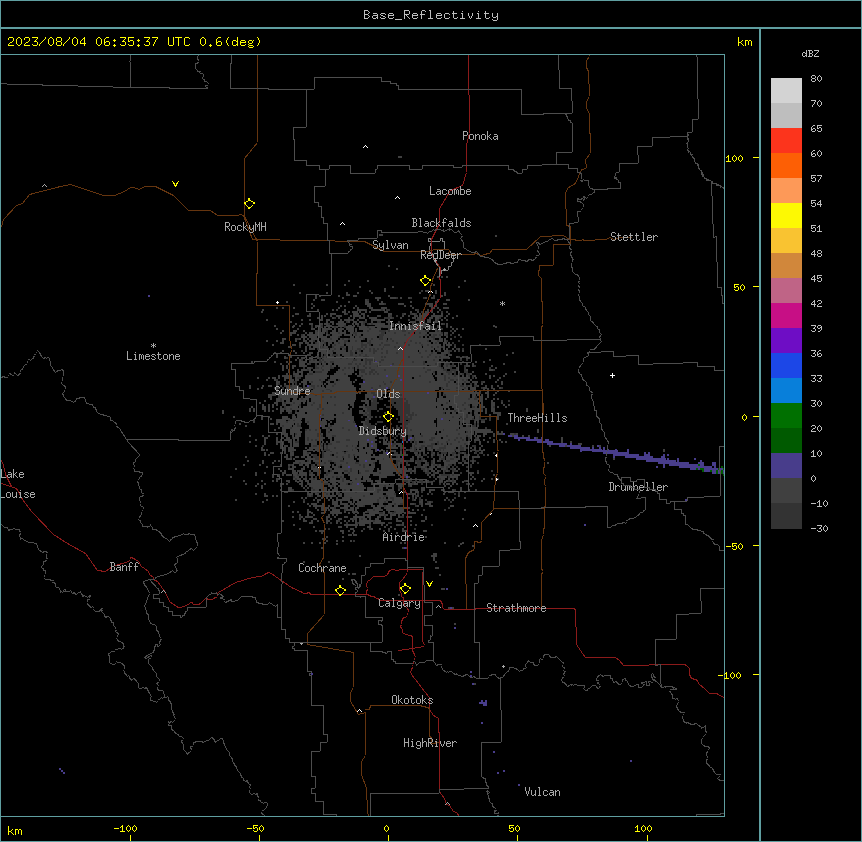The width and height of the screenshot is (862, 842).
Task: Click the Vulcan city label
Action: [543, 792]
